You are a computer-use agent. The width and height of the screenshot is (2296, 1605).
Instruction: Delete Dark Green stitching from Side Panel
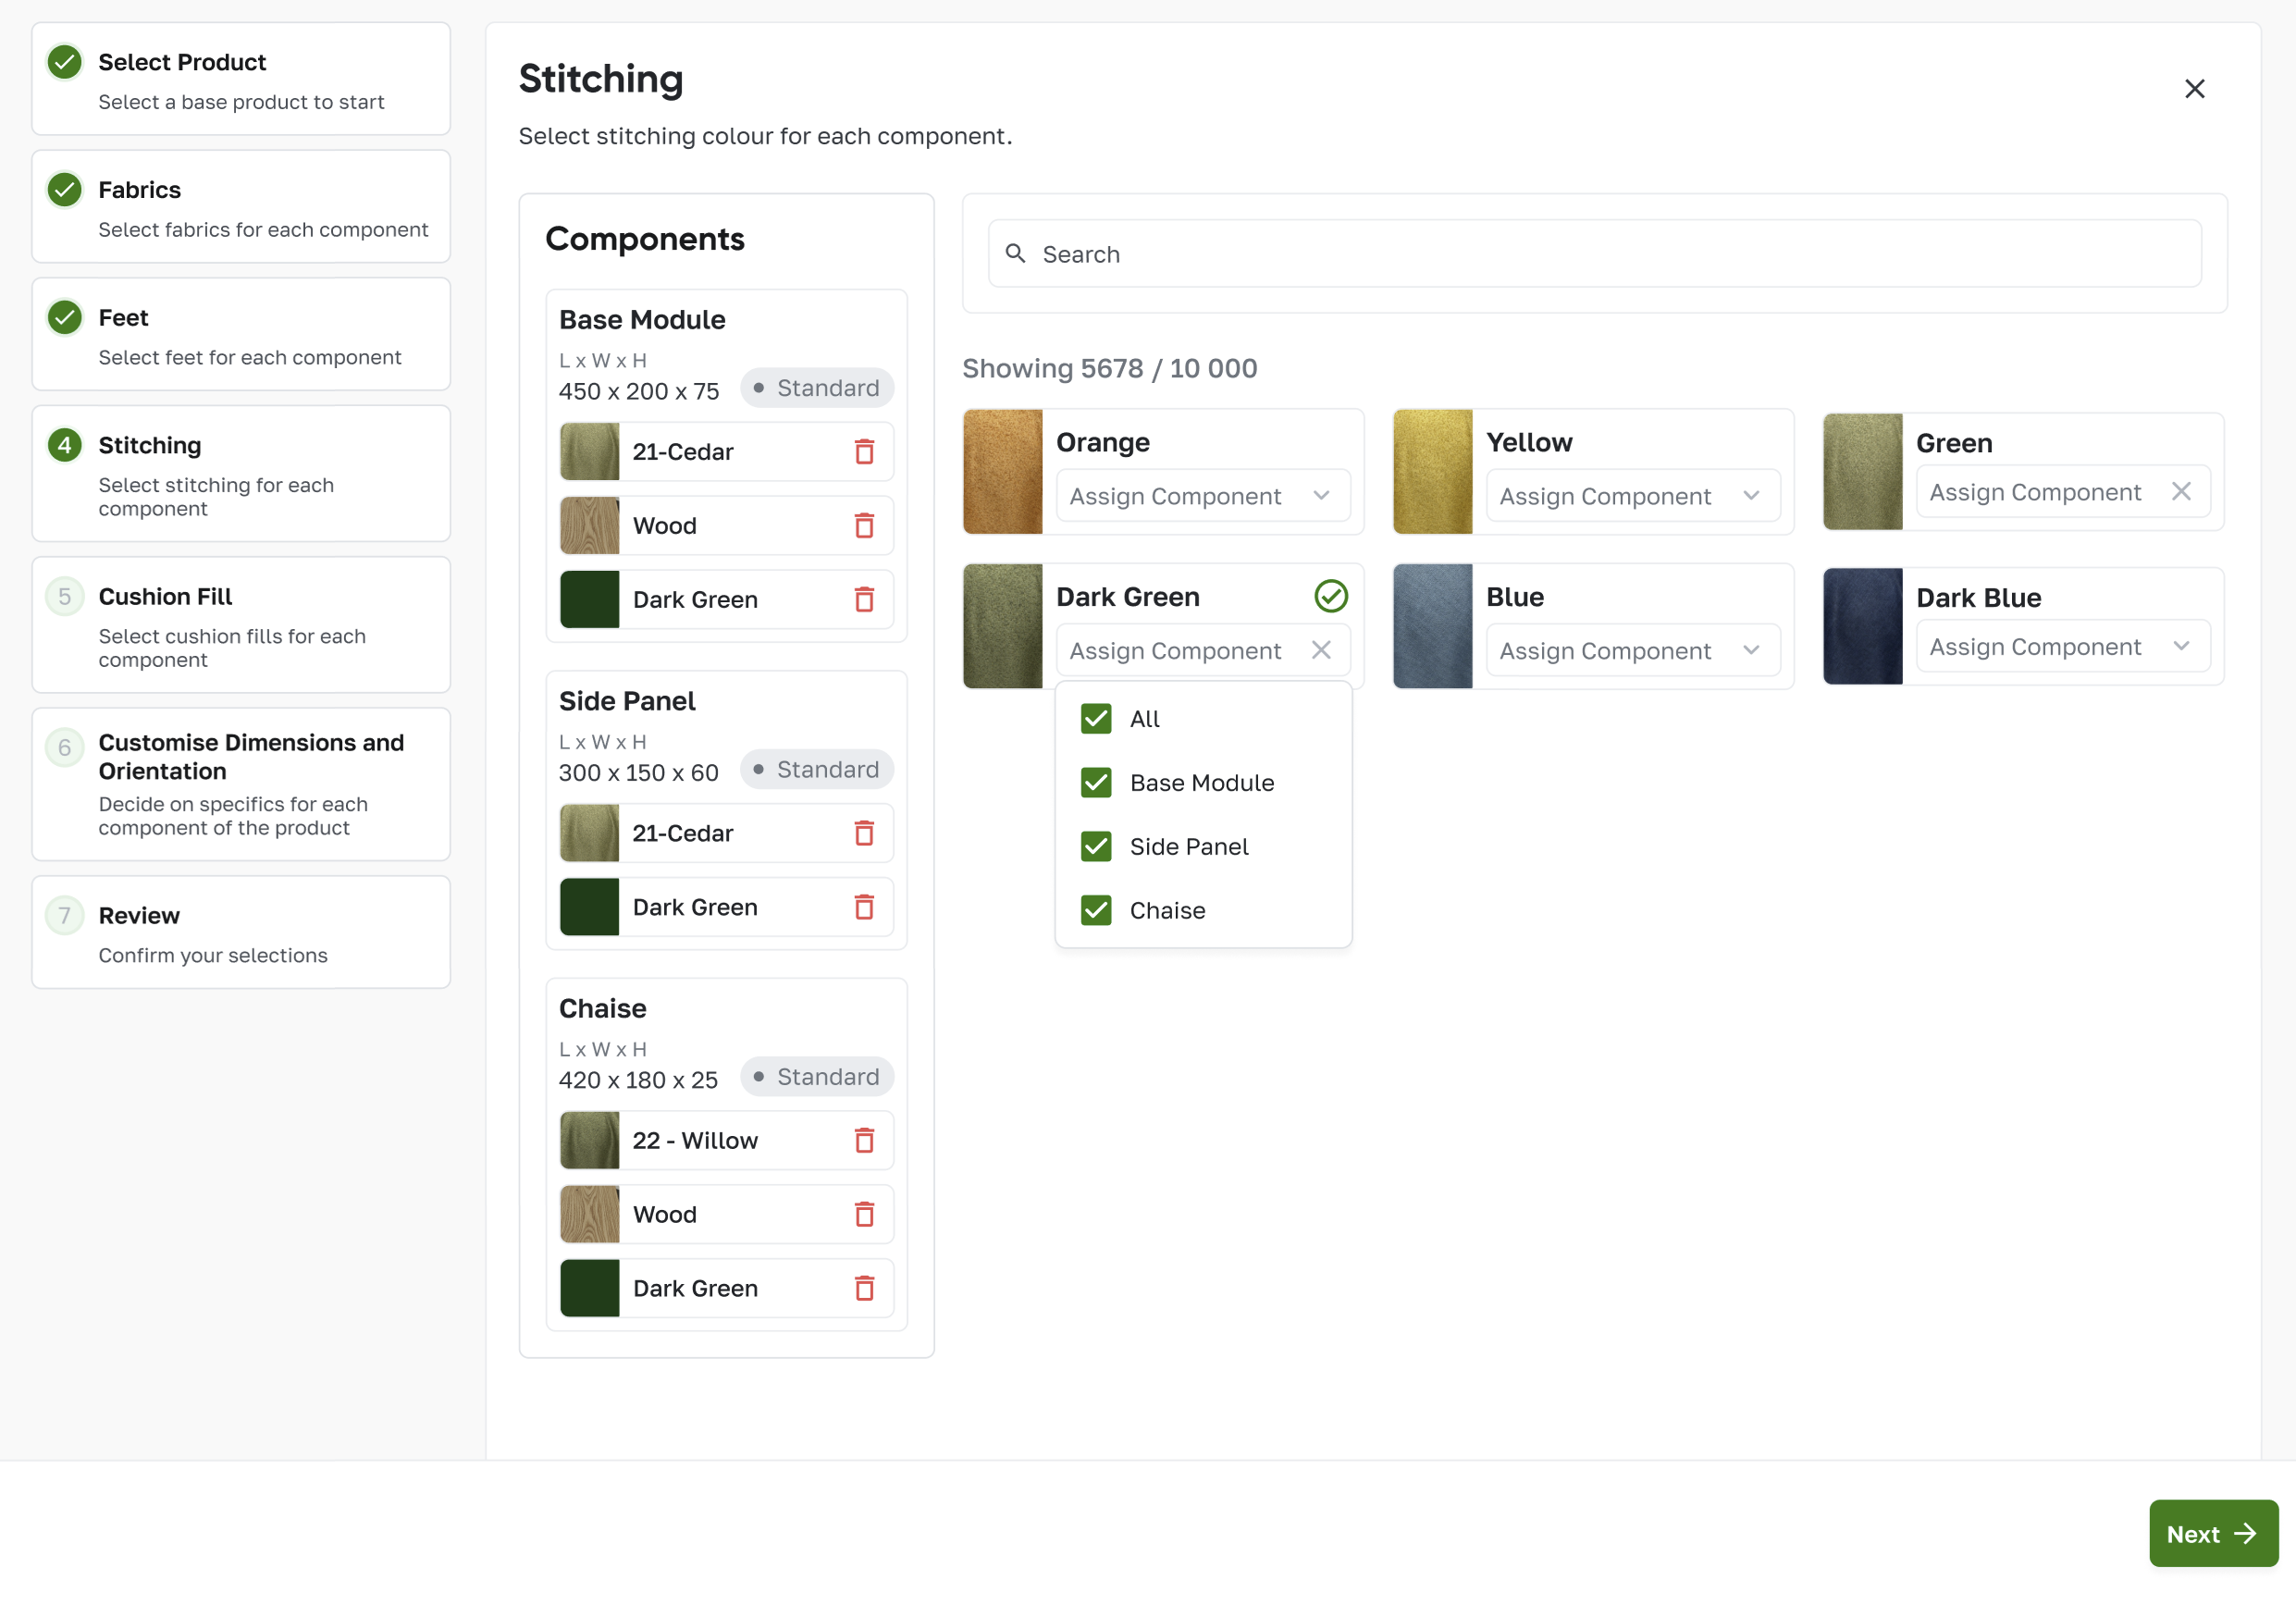click(864, 907)
